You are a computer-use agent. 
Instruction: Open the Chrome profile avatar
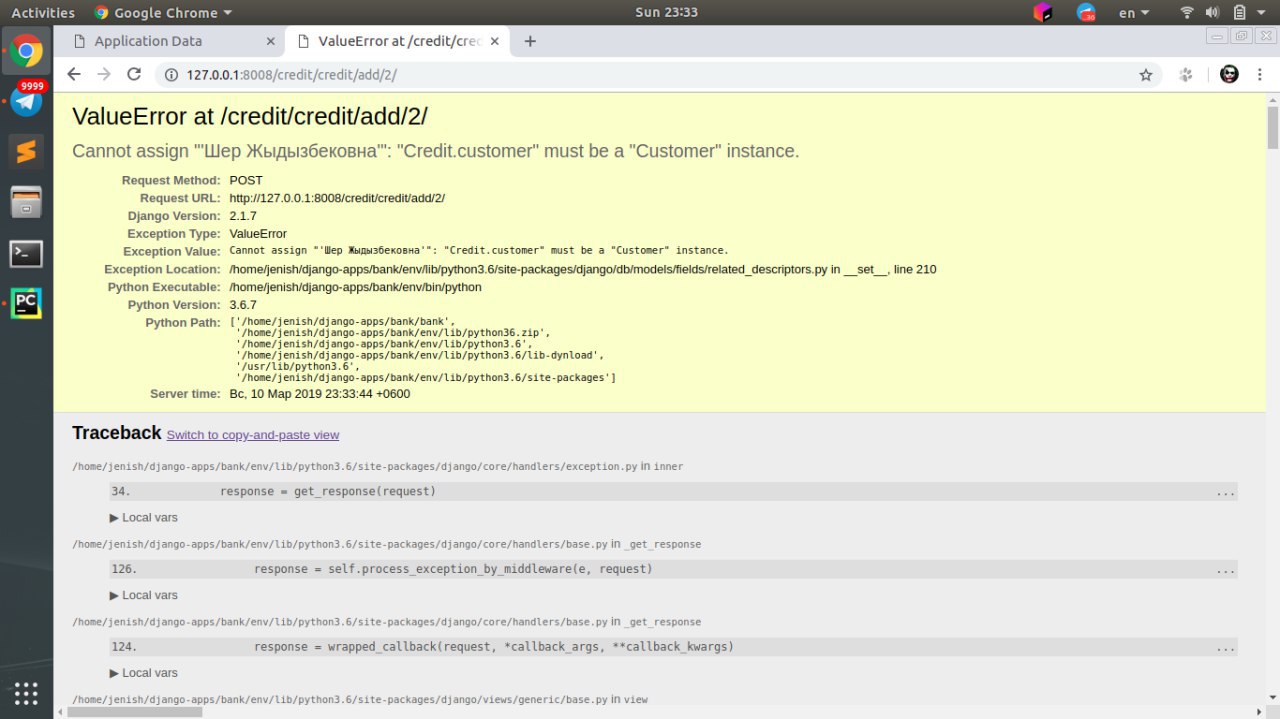click(x=1230, y=74)
